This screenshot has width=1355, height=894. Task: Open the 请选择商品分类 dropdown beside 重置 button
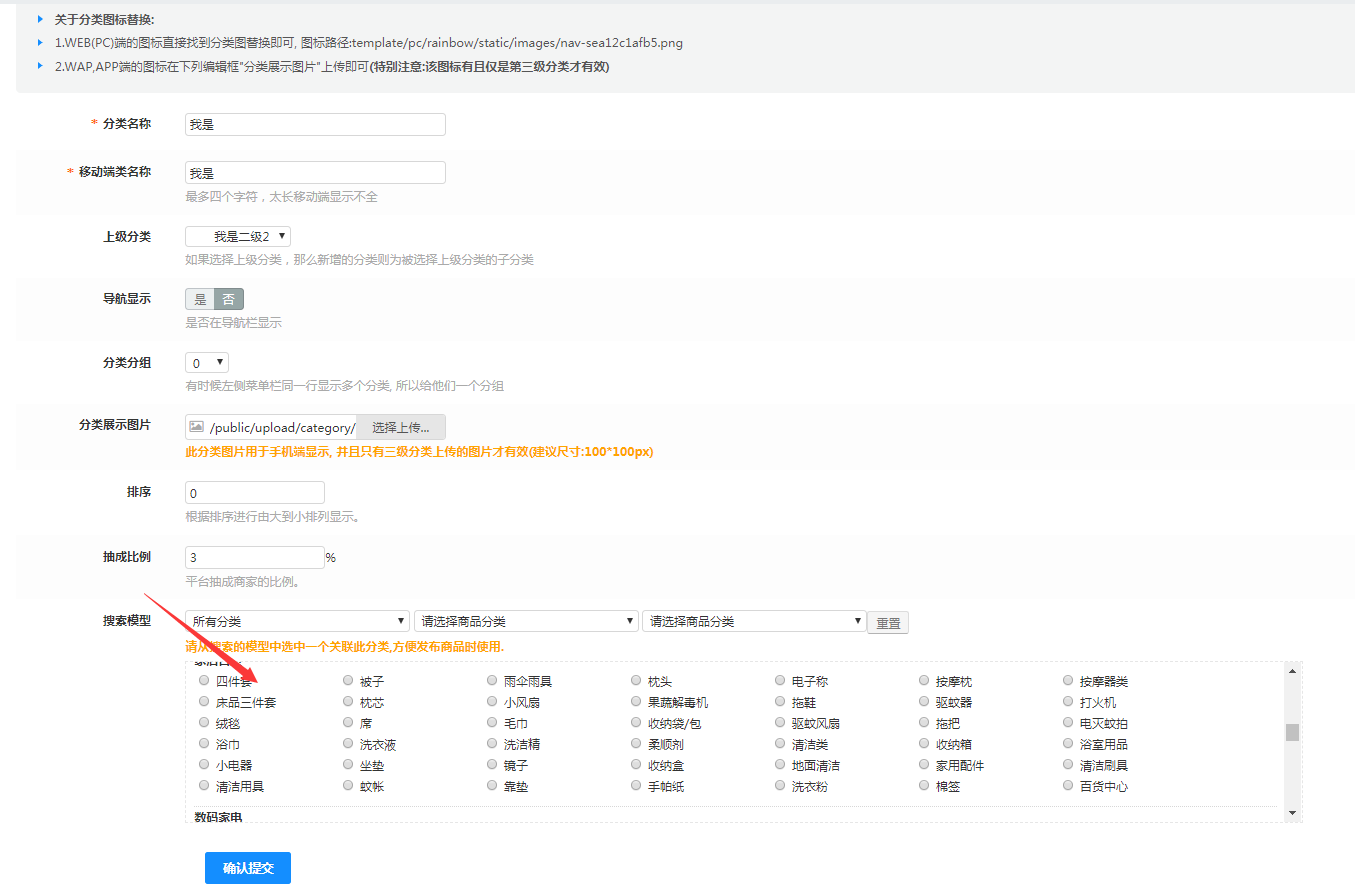tap(754, 621)
